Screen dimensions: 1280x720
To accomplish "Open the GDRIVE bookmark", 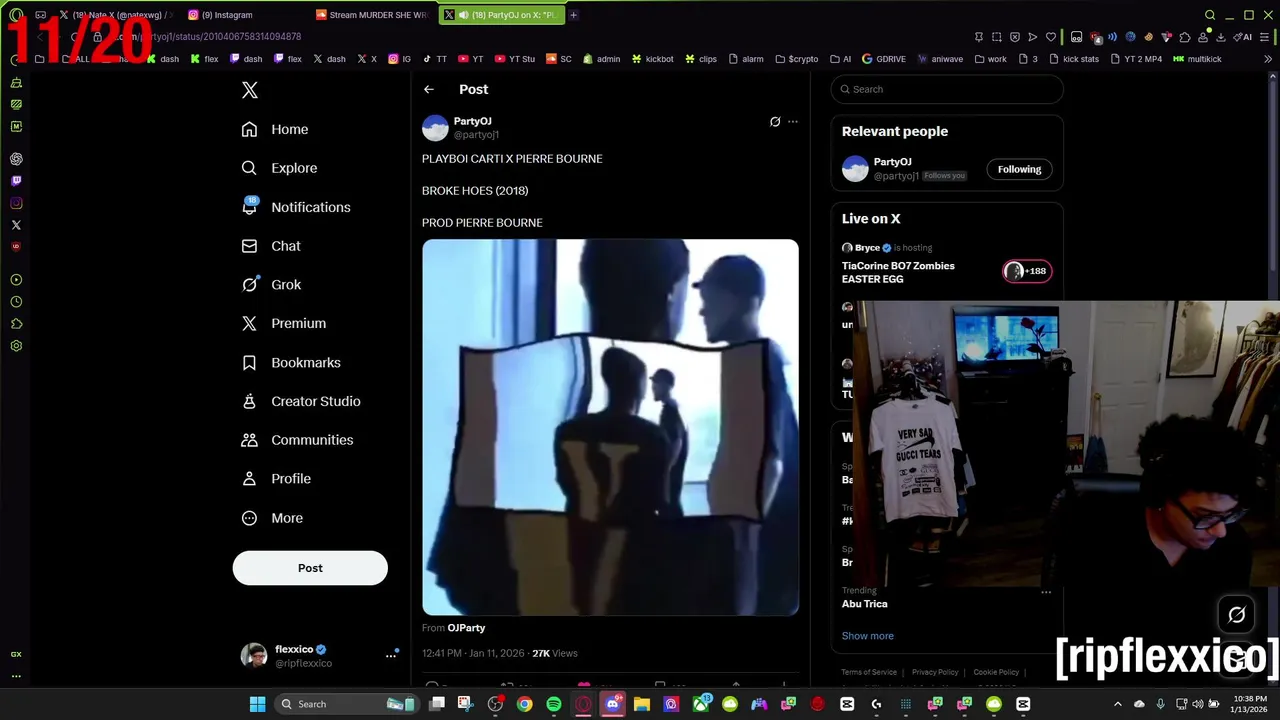I will [884, 59].
